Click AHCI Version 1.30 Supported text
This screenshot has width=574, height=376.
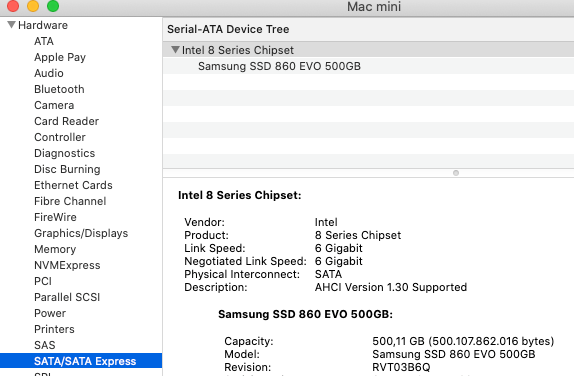click(391, 287)
